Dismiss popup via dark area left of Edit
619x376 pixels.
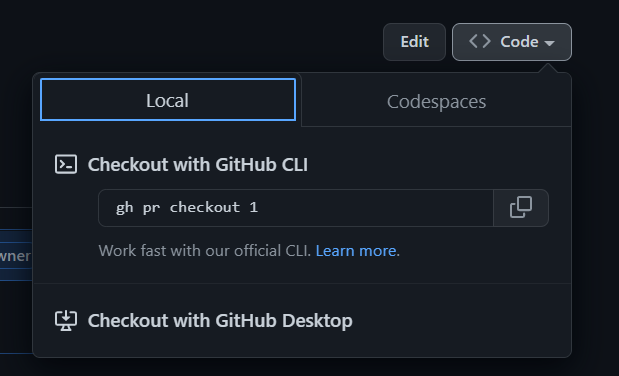click(x=197, y=36)
